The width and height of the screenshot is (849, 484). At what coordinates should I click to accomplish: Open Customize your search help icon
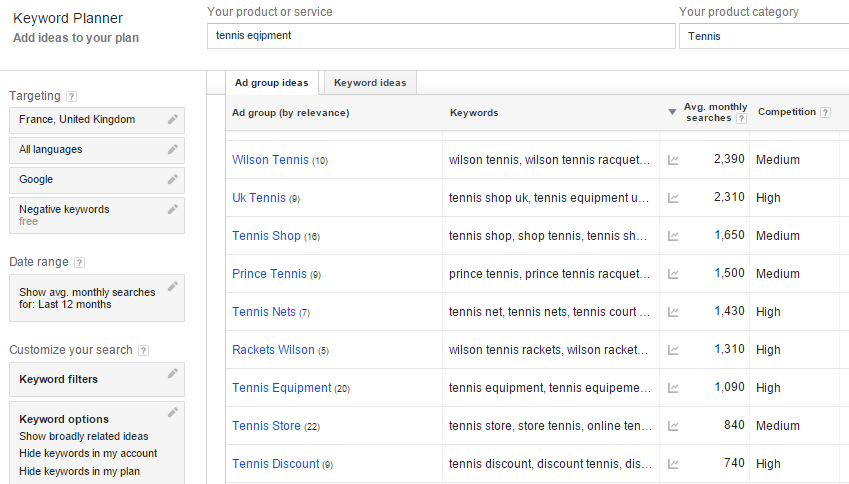click(143, 350)
